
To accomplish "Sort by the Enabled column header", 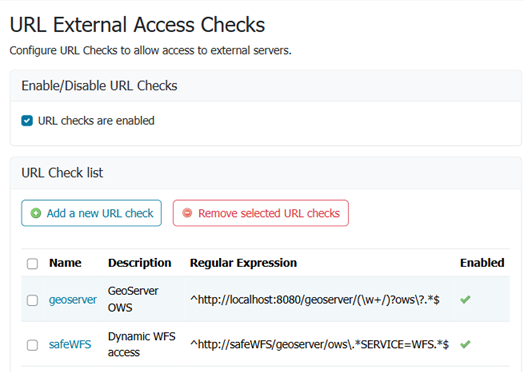I will (482, 263).
